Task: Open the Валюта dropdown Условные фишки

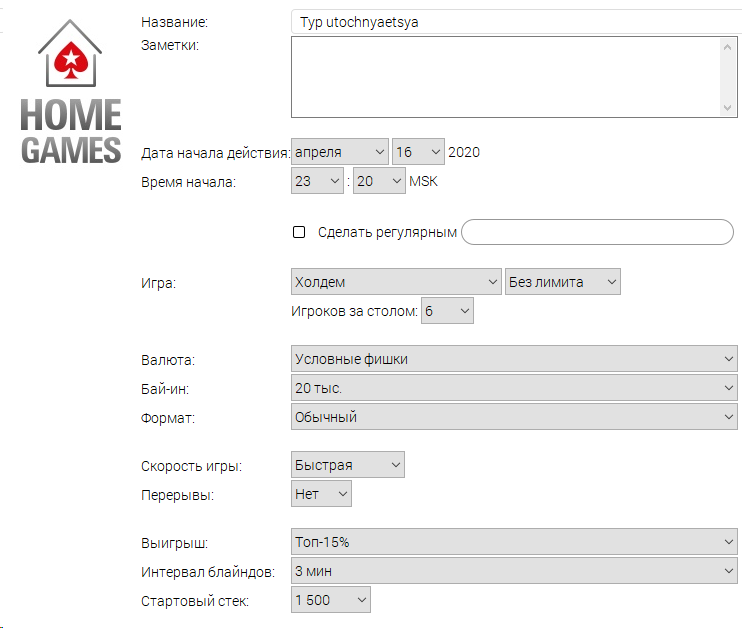Action: 514,359
